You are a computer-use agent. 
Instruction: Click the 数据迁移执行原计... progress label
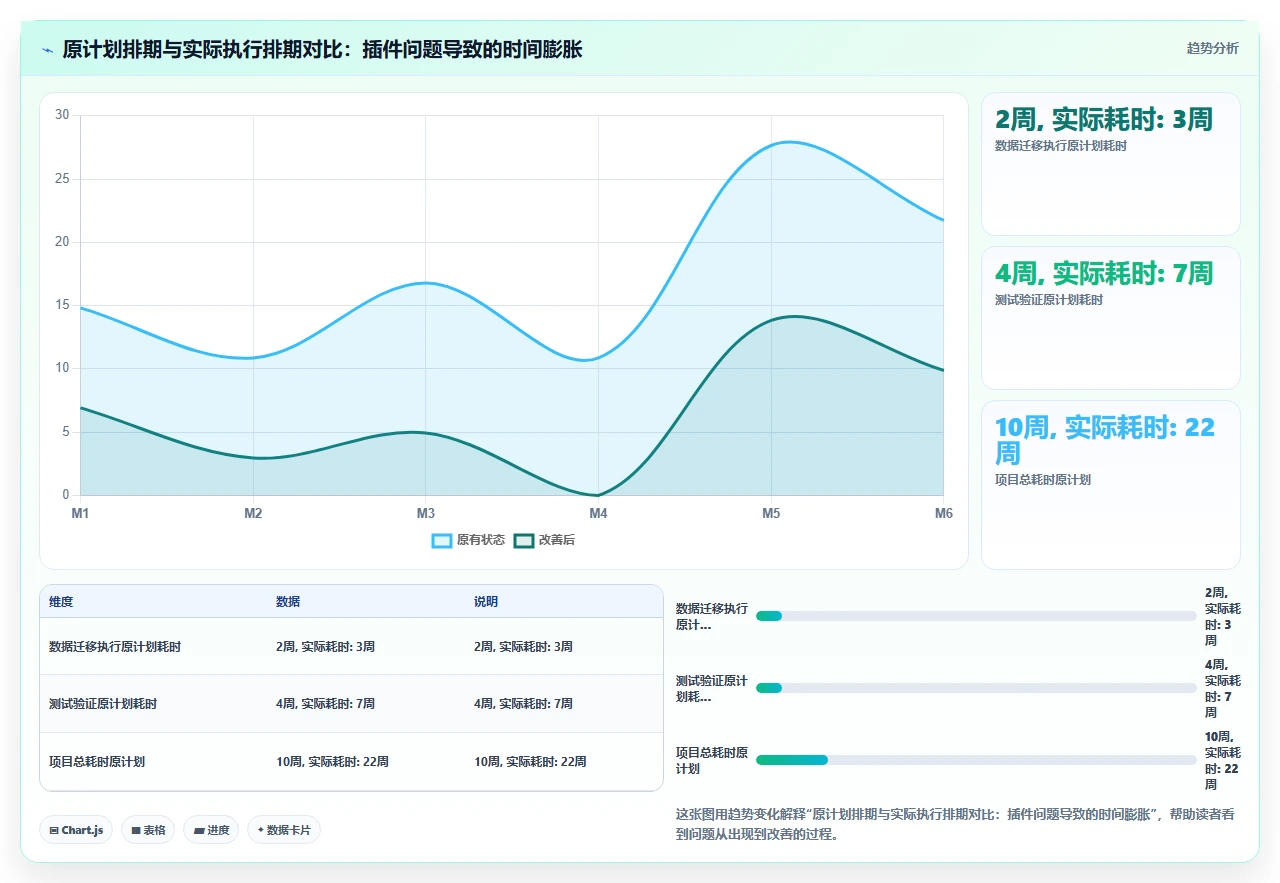(x=711, y=616)
